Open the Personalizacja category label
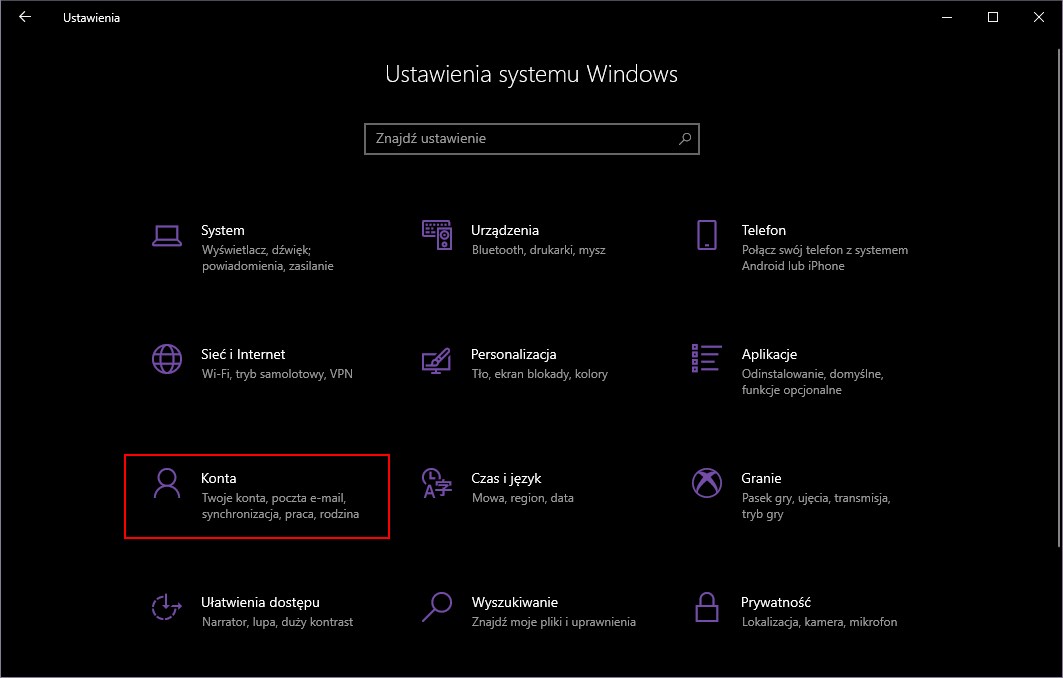The width and height of the screenshot is (1063, 678). pos(513,355)
